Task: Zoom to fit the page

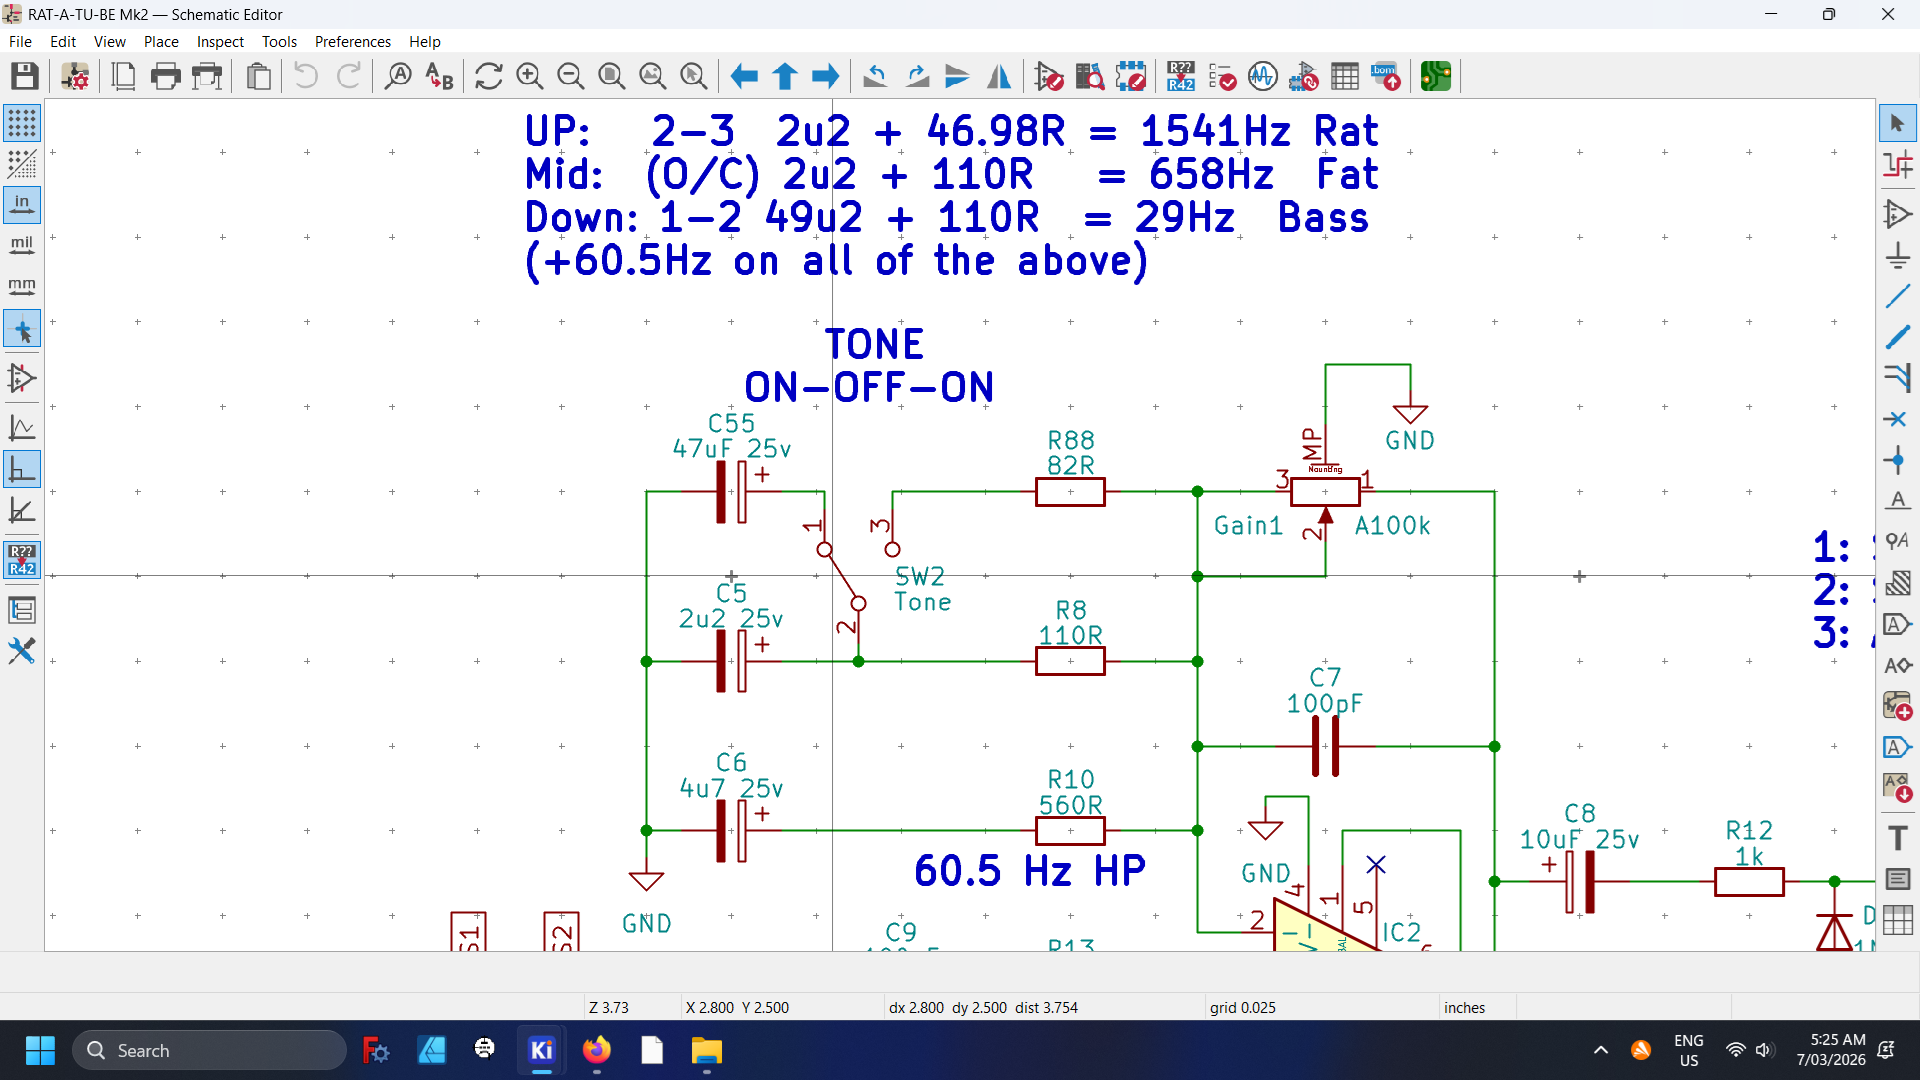Action: pyautogui.click(x=611, y=76)
